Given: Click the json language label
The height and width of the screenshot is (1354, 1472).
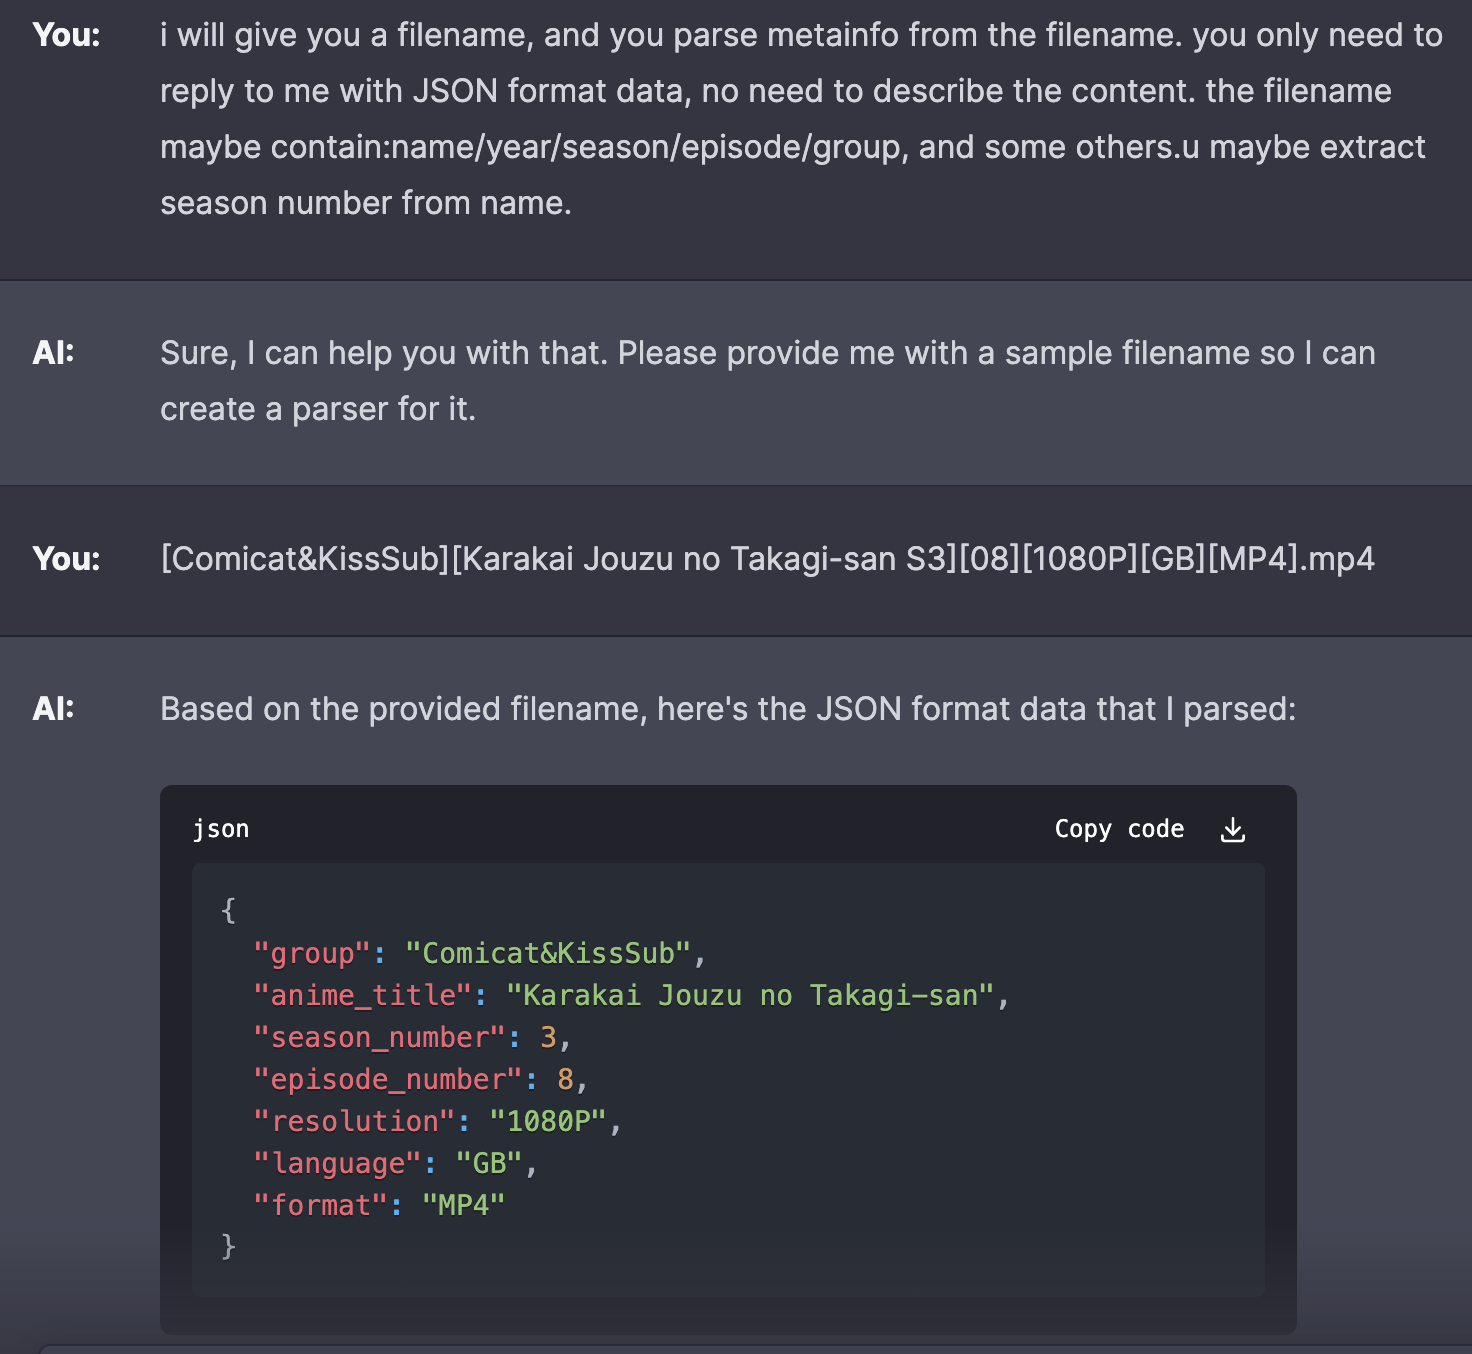Looking at the screenshot, I should [x=221, y=828].
